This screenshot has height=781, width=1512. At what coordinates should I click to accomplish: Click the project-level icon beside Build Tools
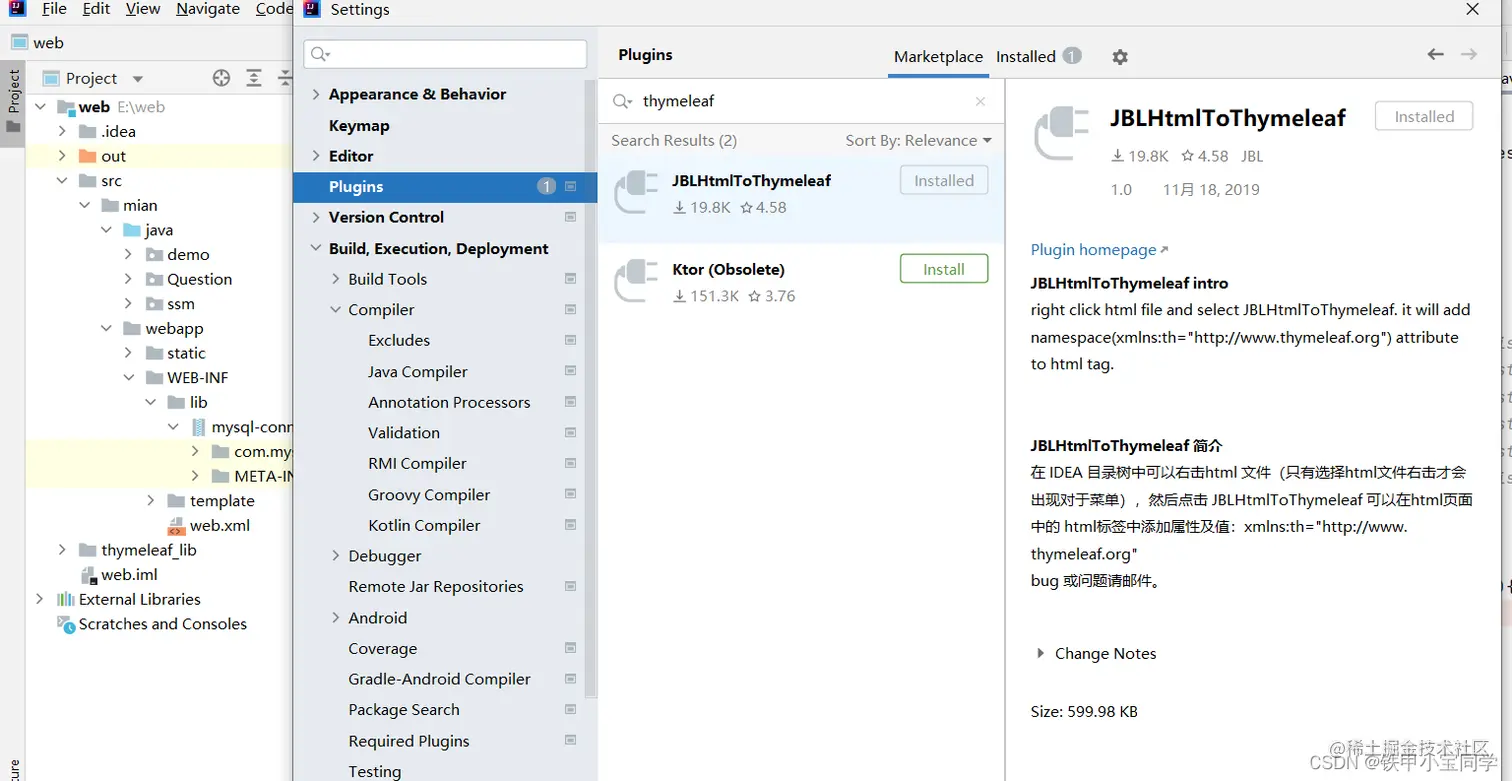(x=571, y=279)
